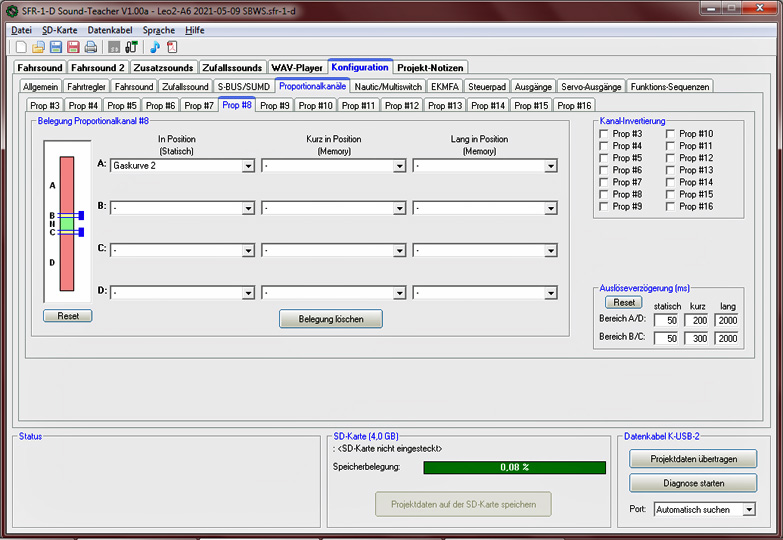Click the Speicherbelegung 0,08 % progress bar
This screenshot has height=540, width=783.
tap(514, 467)
